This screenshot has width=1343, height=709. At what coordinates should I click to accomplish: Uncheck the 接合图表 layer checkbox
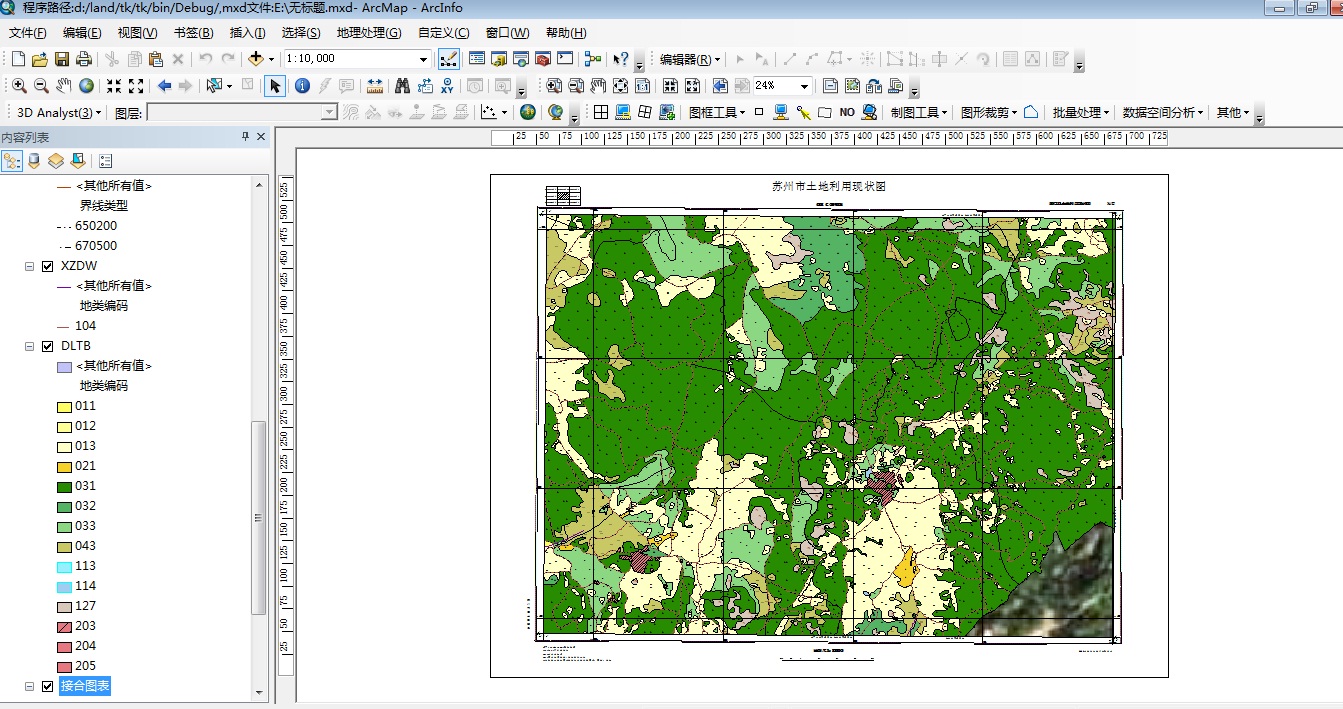point(47,686)
